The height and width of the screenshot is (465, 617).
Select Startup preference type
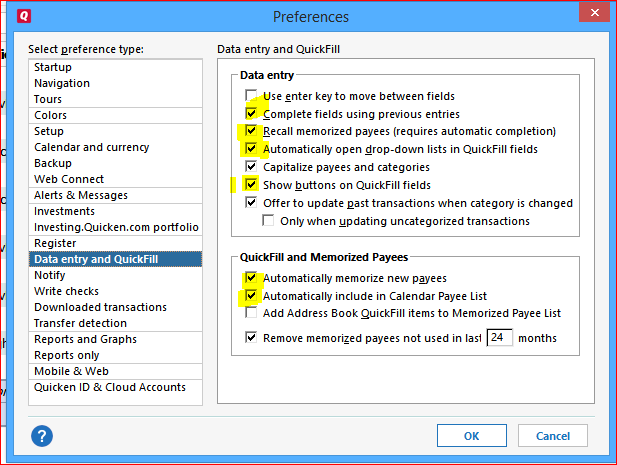115,67
